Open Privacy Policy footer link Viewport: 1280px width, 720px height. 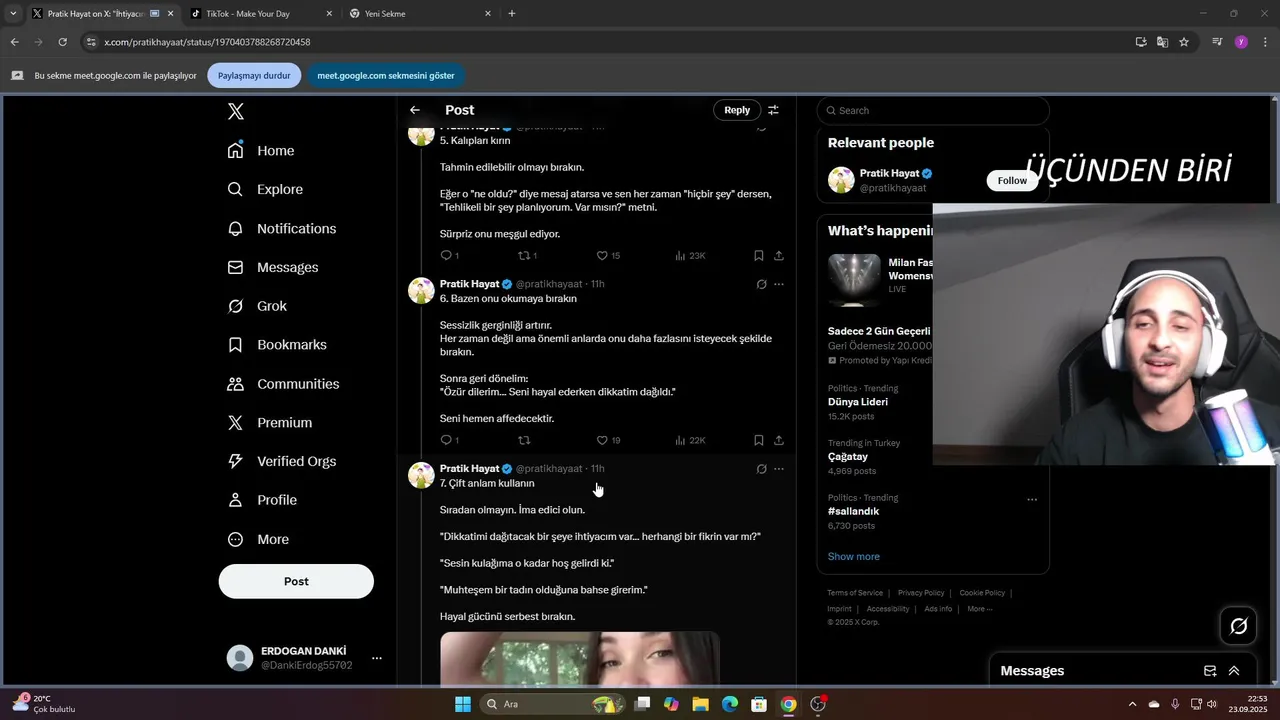click(921, 593)
